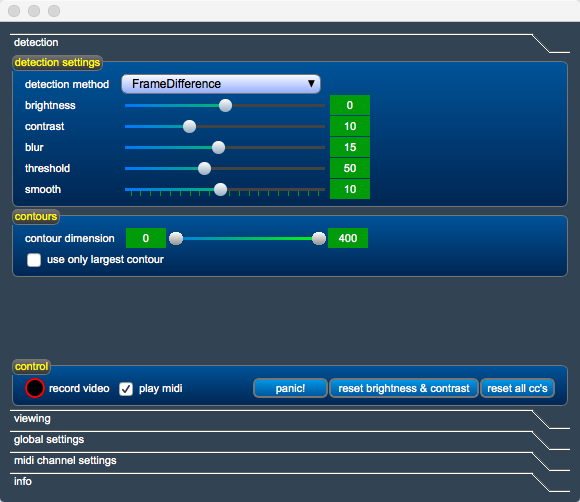Viewport: 580px width, 502px height.
Task: Click the detection settings group label
Action: (x=57, y=63)
